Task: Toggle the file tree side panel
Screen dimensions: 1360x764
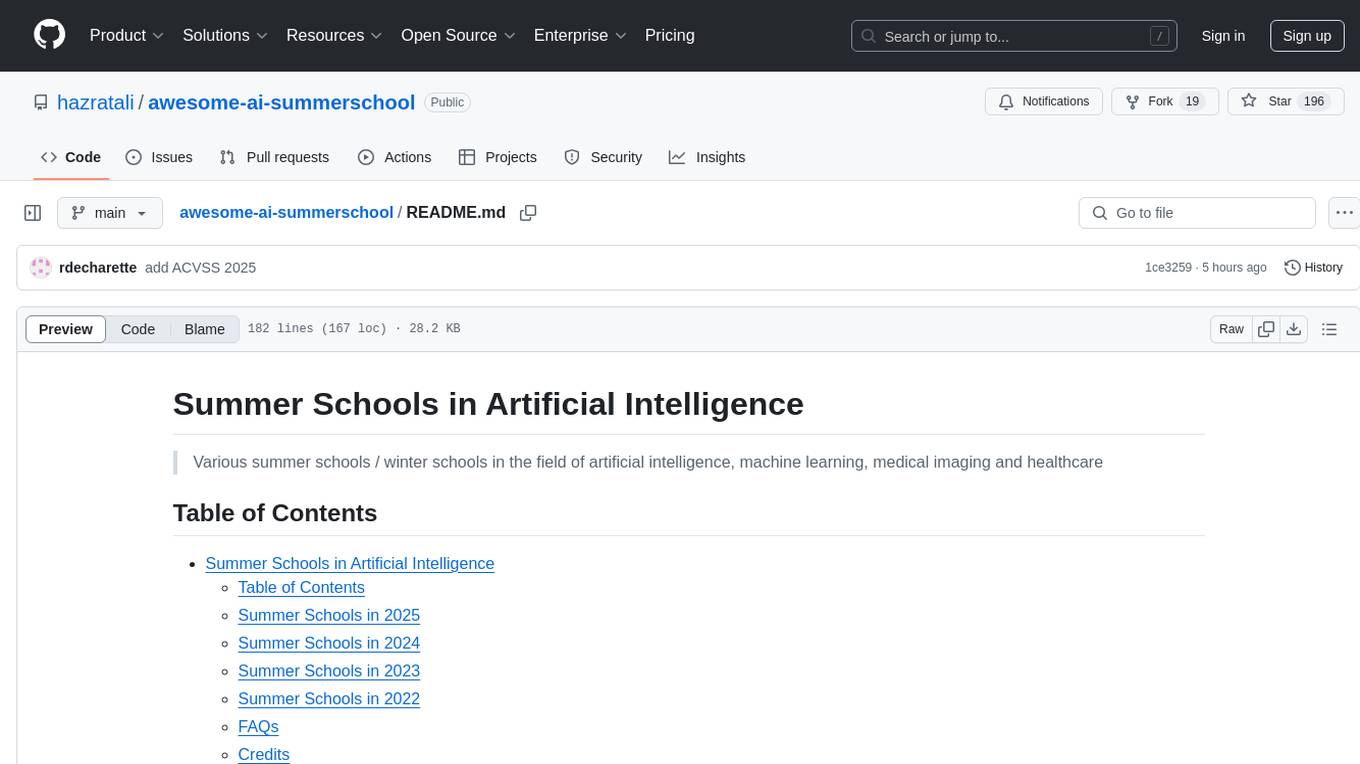Action: pyautogui.click(x=33, y=213)
